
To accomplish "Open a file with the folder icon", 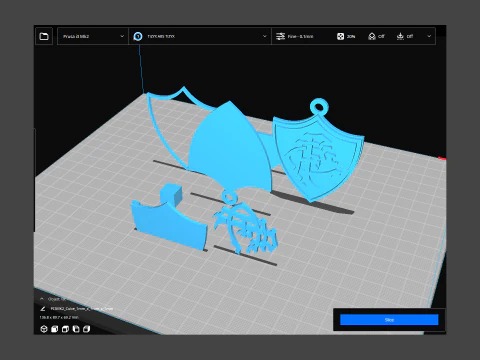I will [44, 36].
